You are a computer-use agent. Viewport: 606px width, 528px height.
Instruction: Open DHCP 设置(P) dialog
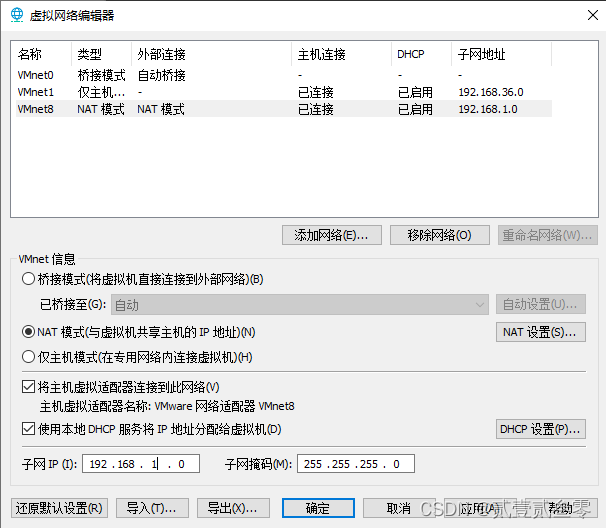click(541, 429)
